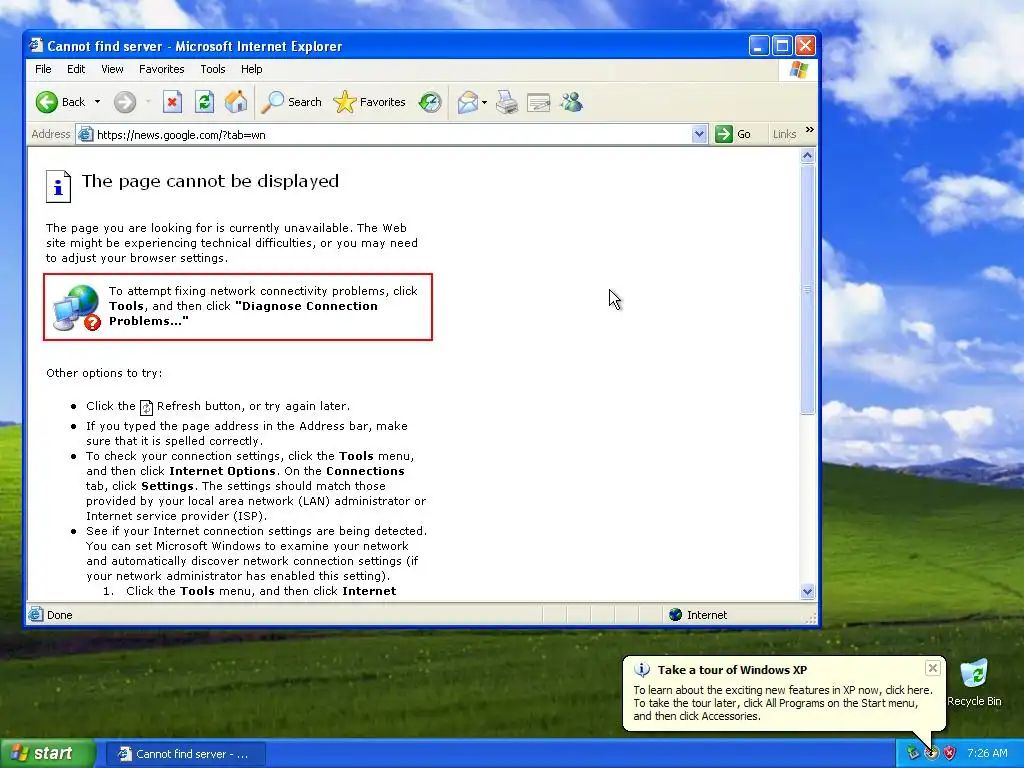
Task: Open the Edit menu
Action: point(76,69)
